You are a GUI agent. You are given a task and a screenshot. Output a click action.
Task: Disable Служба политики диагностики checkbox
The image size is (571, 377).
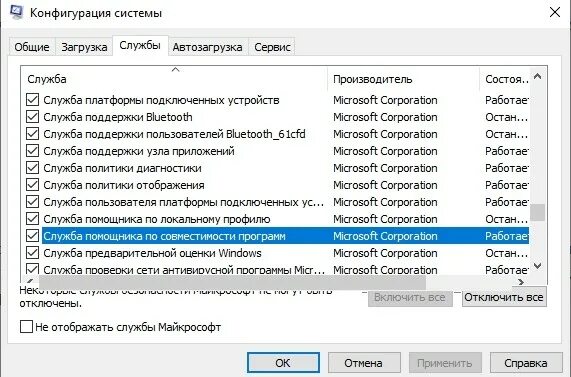(32, 168)
